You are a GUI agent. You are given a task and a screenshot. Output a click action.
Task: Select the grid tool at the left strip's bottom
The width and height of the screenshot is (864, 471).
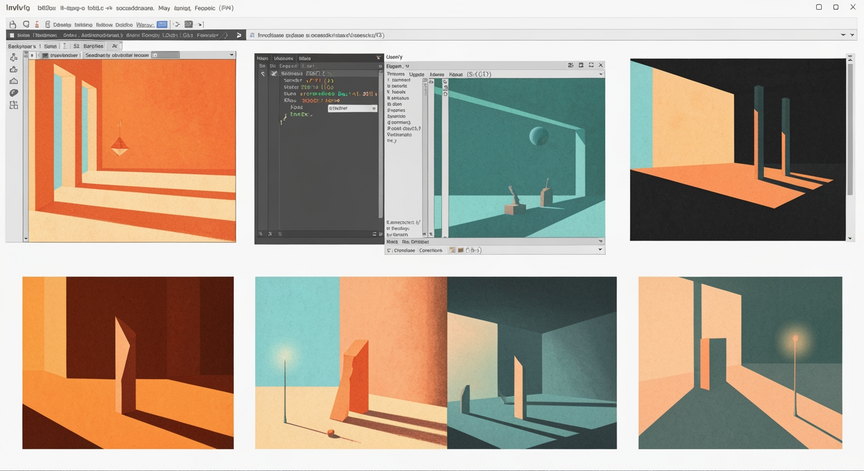tap(14, 105)
